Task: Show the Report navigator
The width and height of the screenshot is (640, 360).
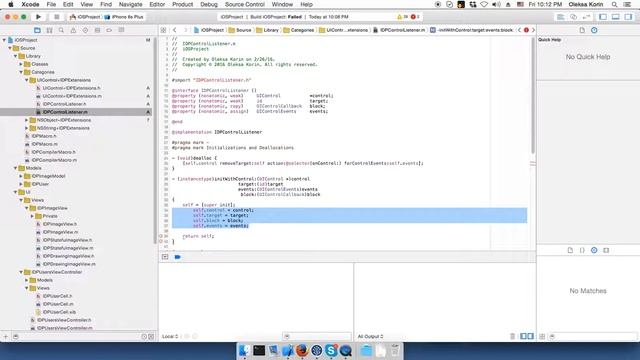Action: (x=121, y=30)
